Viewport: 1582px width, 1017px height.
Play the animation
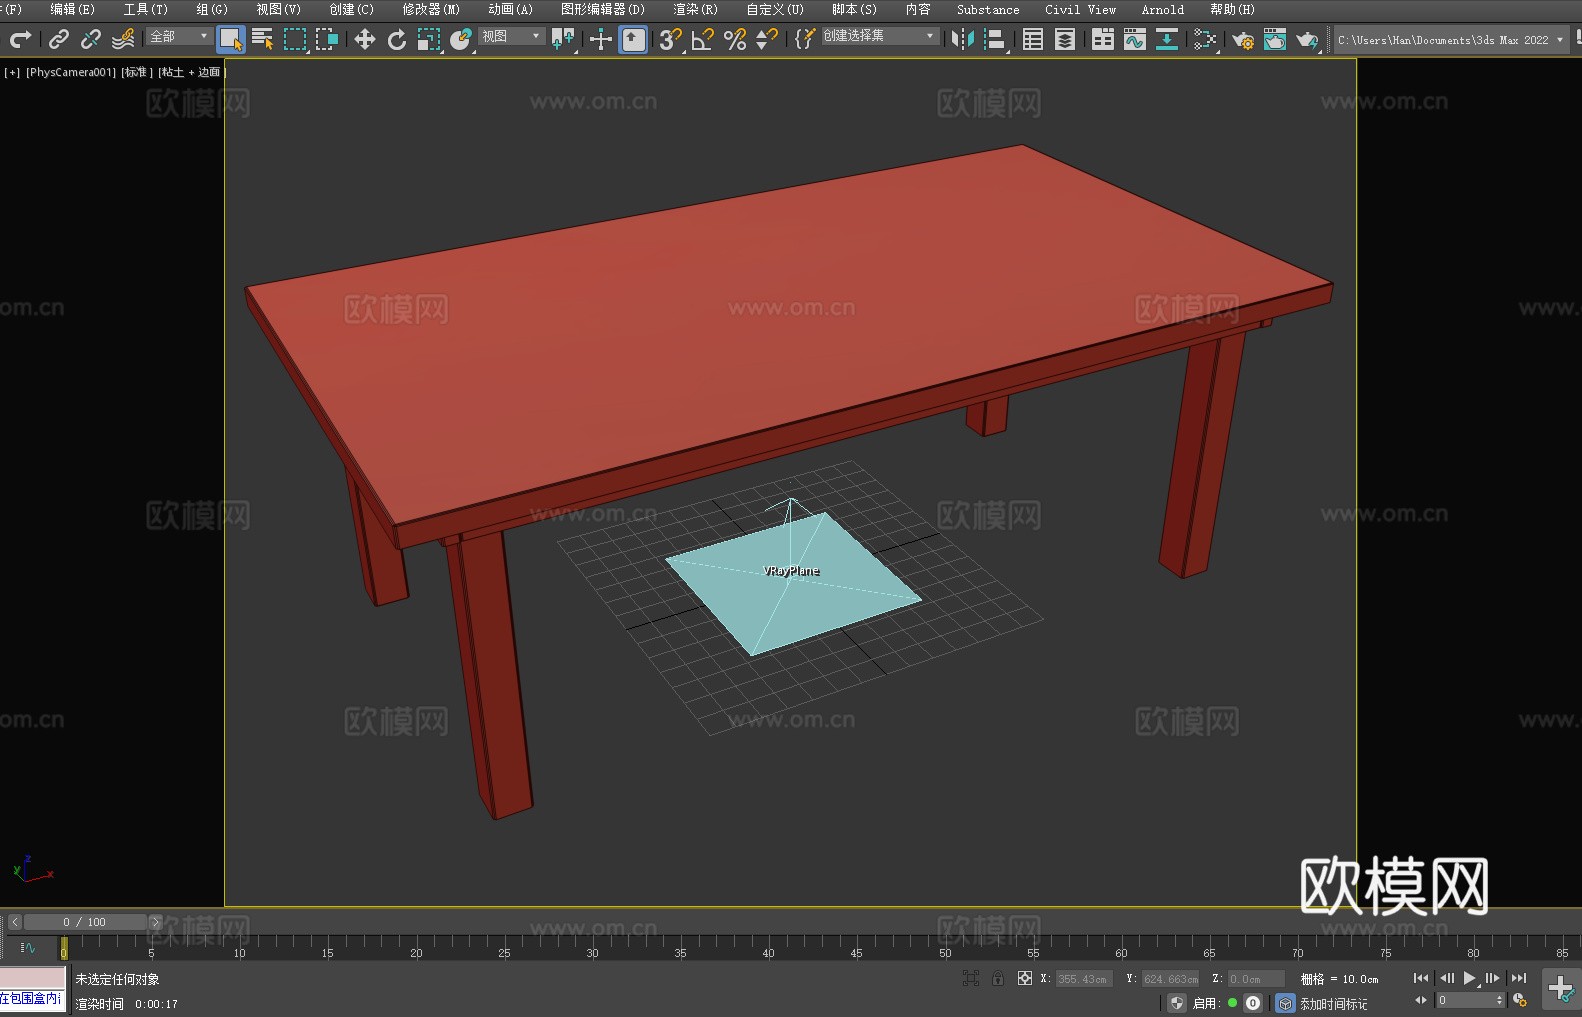tap(1469, 978)
